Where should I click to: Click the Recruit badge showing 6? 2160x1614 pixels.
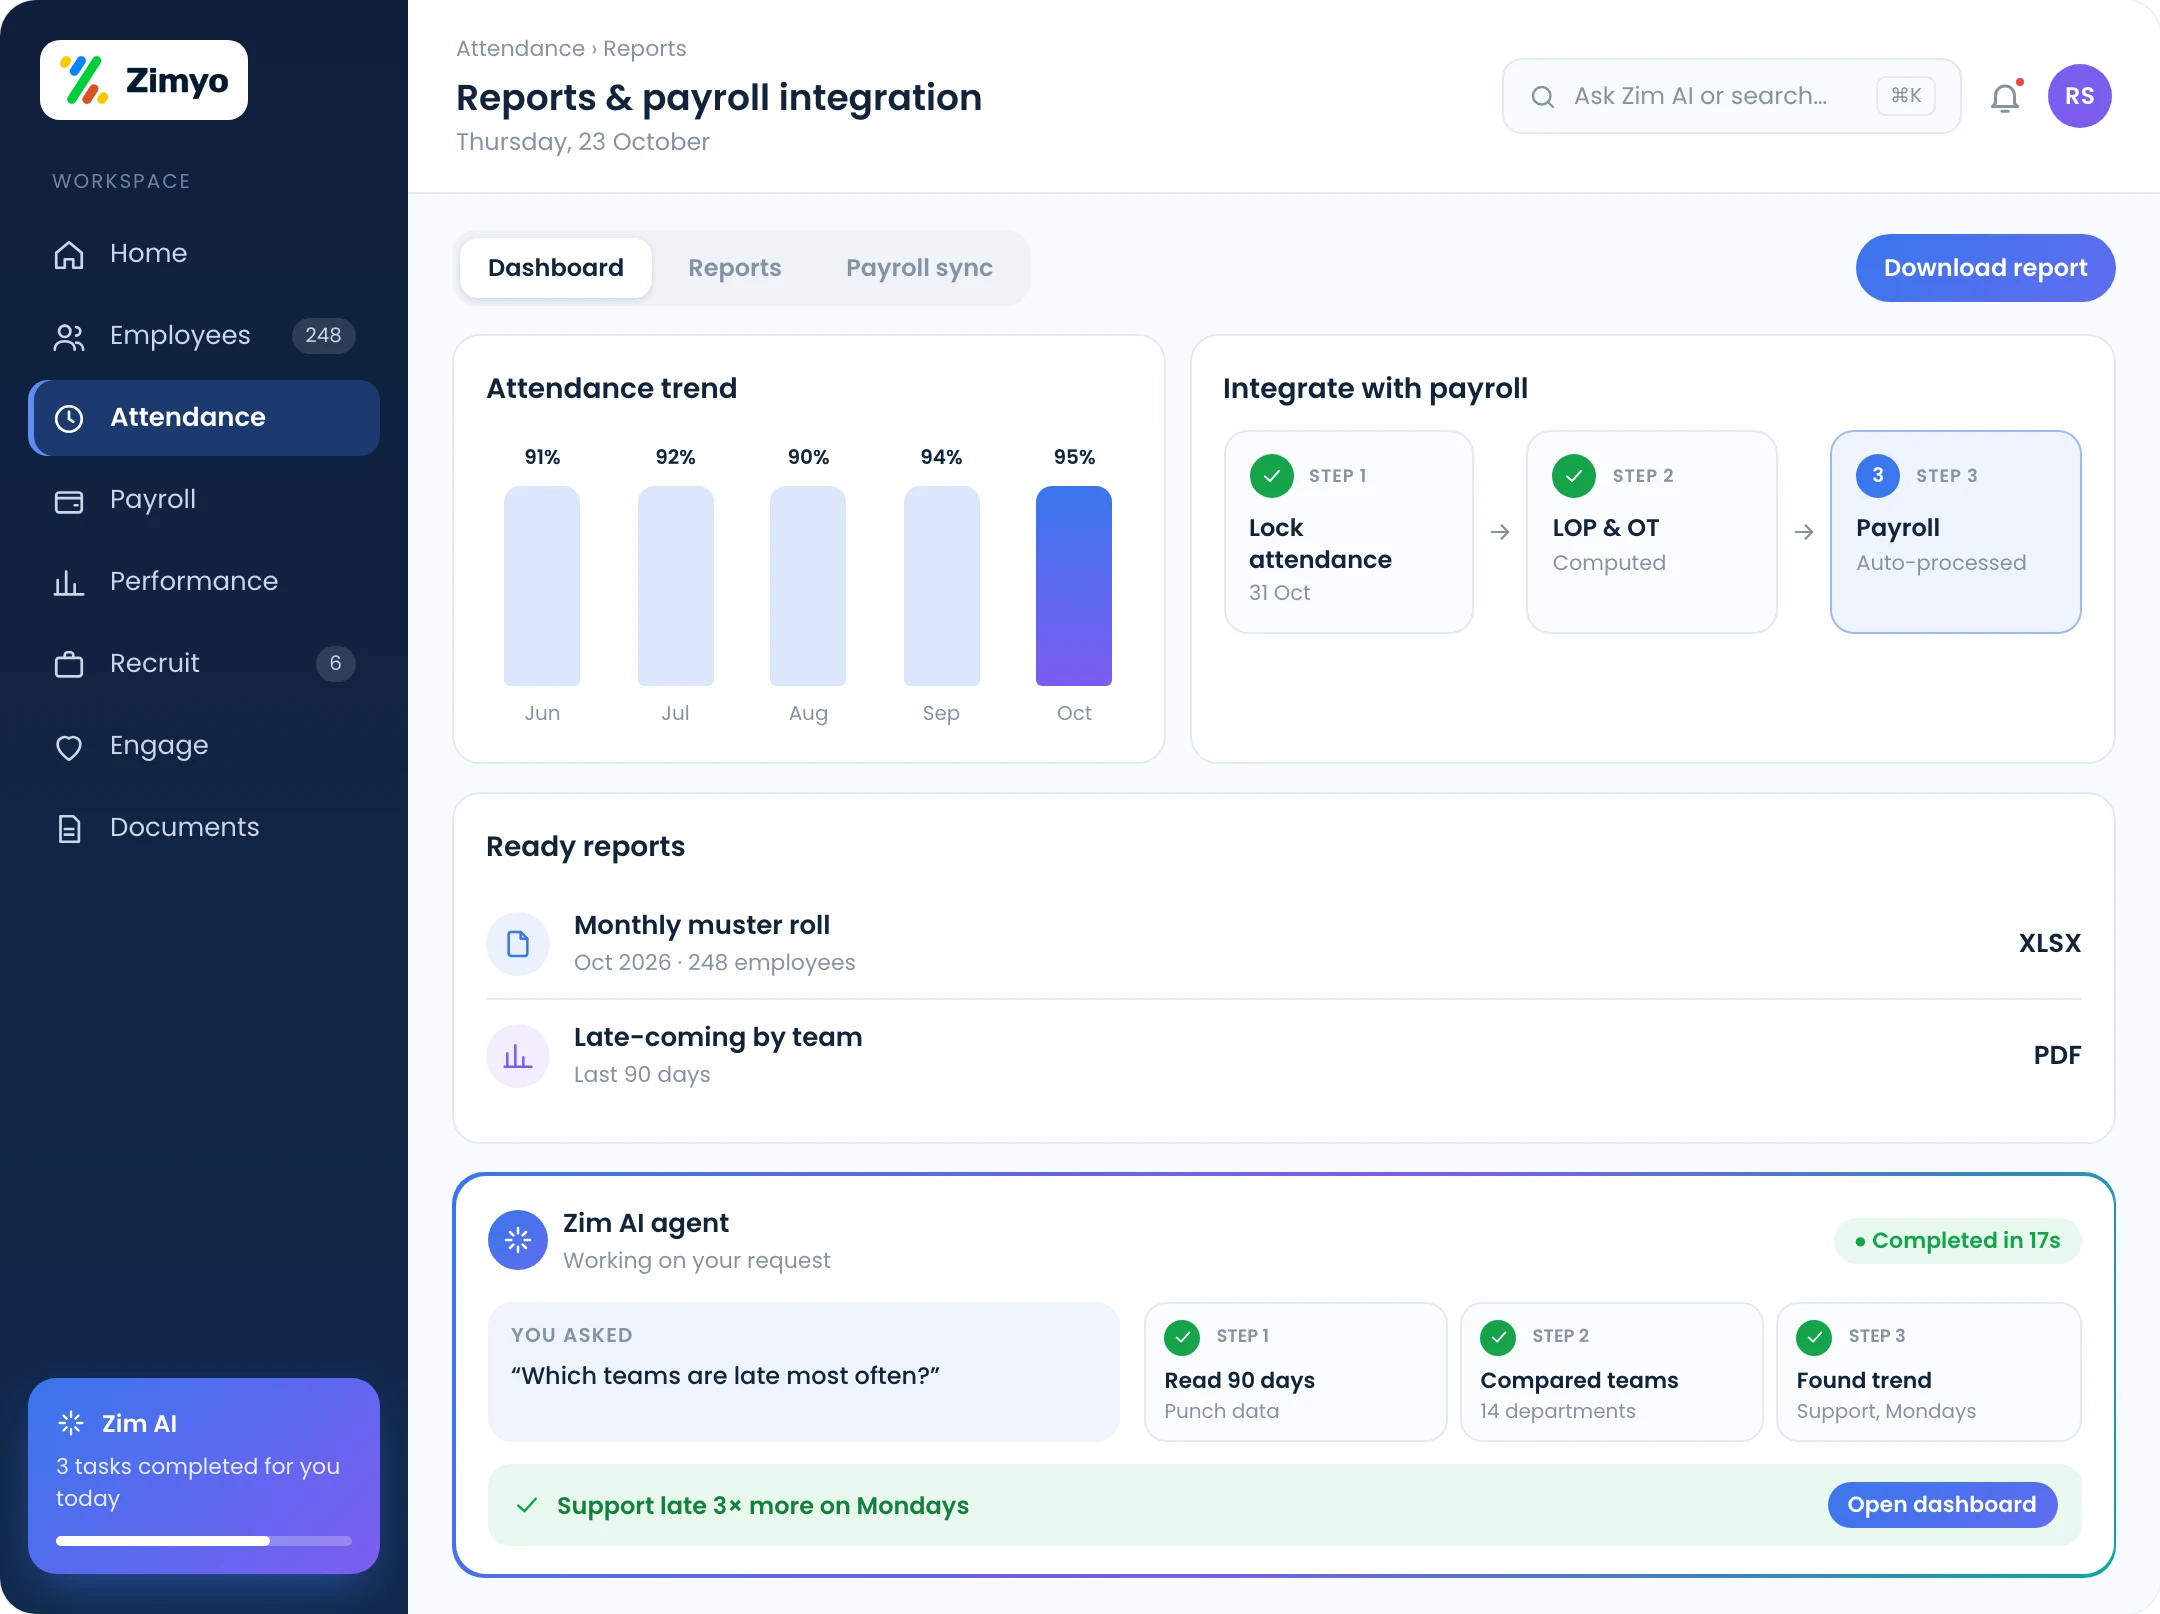336,663
